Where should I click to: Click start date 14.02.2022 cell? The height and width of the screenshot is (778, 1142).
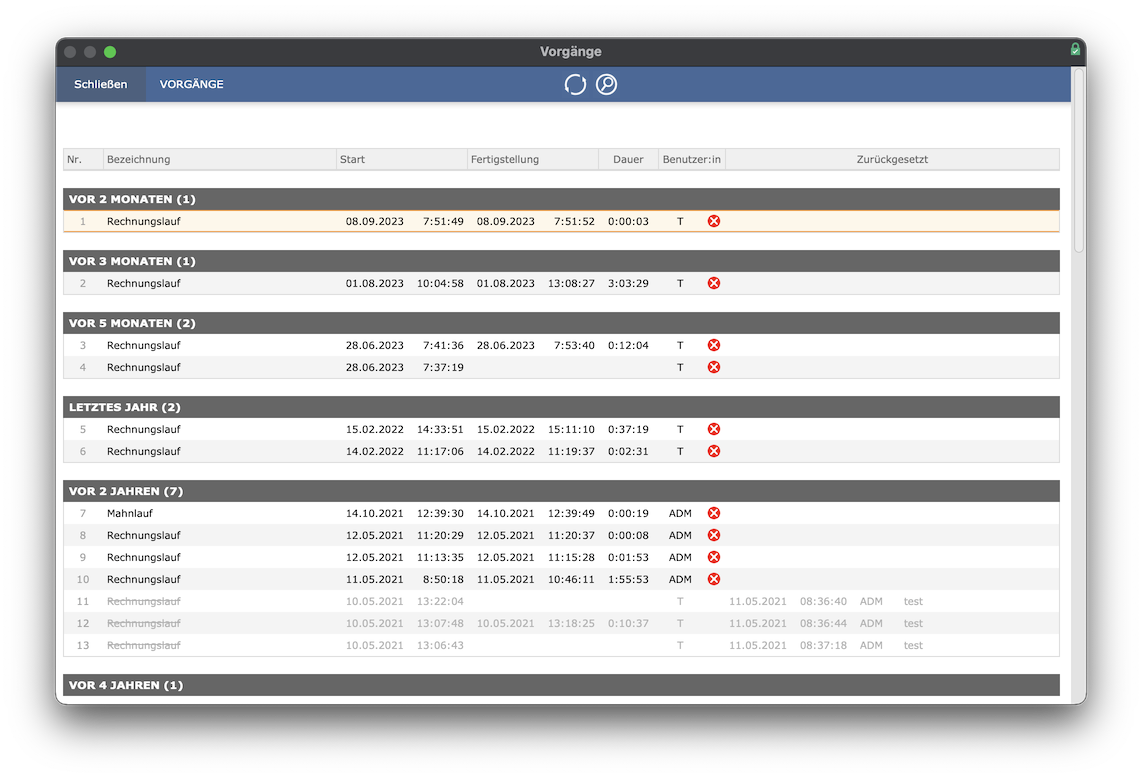pyautogui.click(x=374, y=451)
